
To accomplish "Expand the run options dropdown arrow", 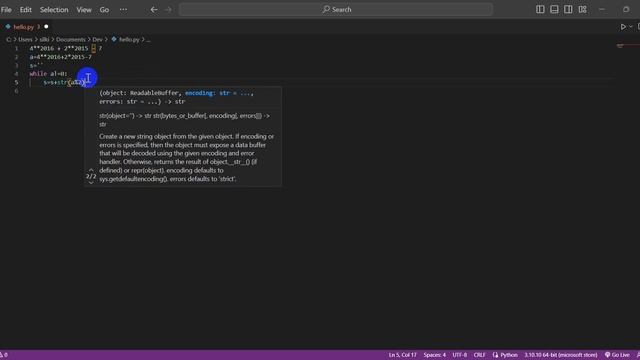I will click(631, 27).
